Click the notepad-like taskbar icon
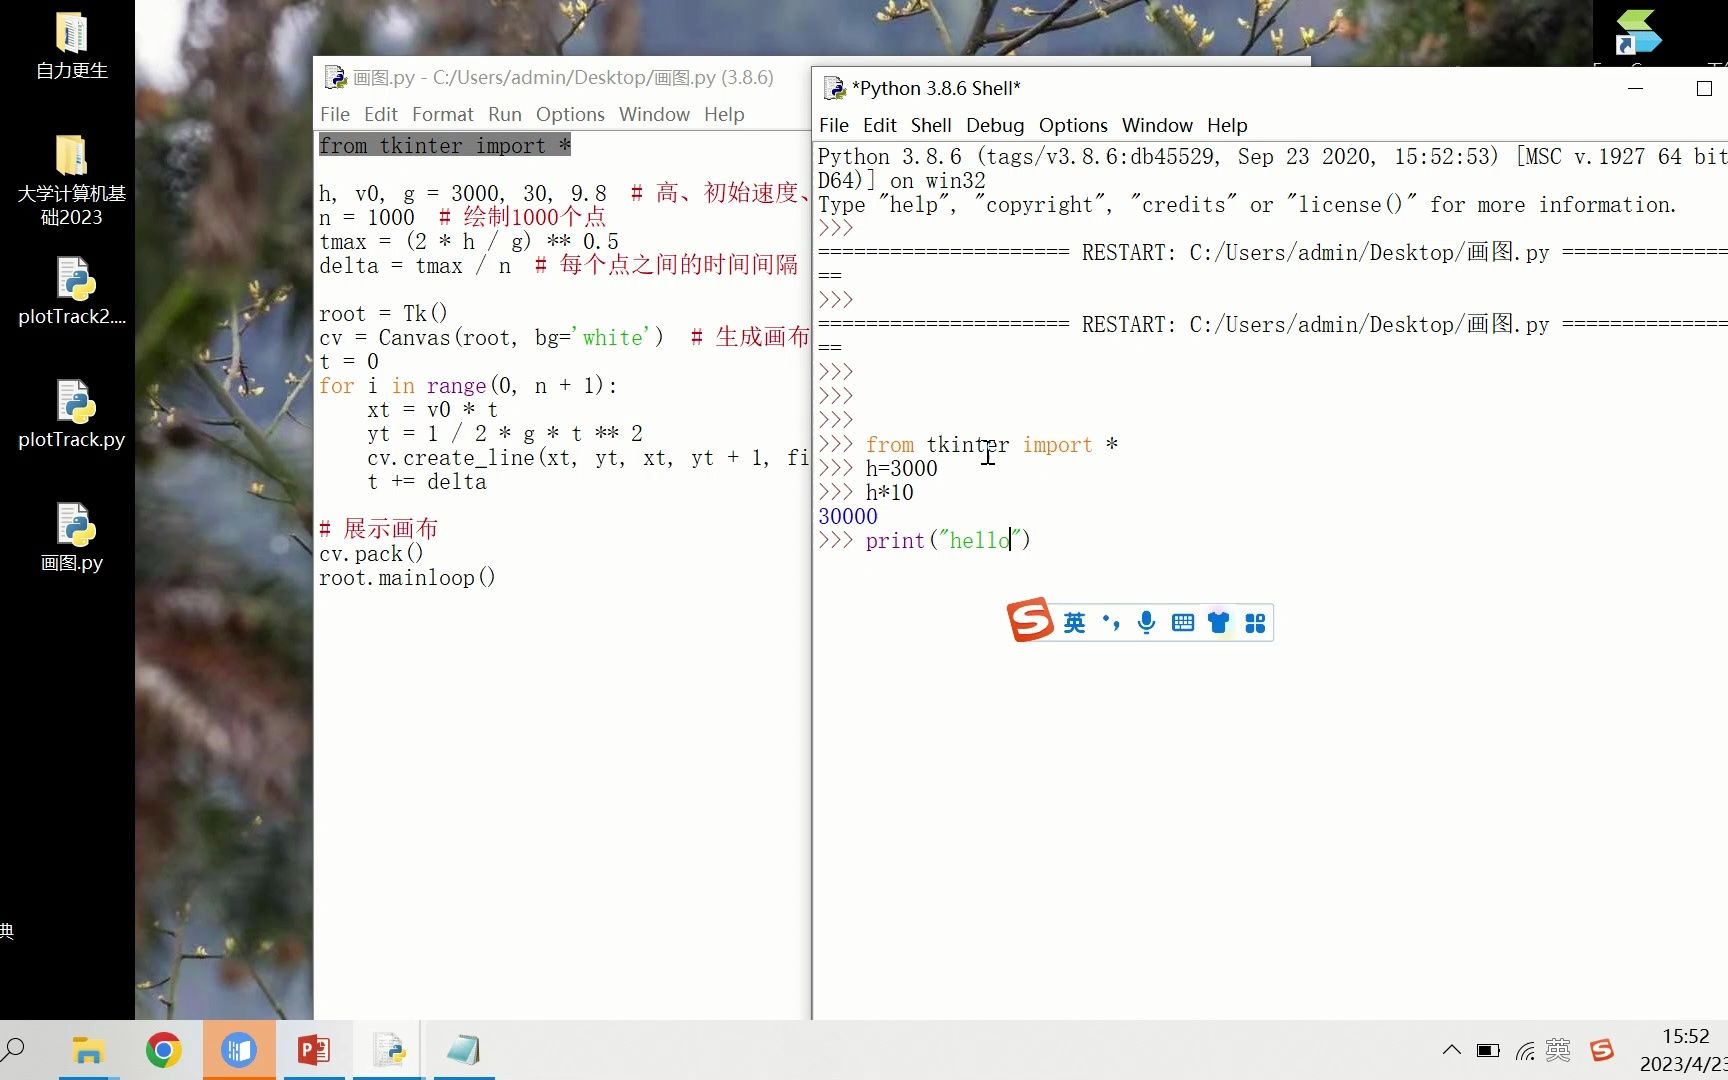This screenshot has width=1728, height=1080. [464, 1050]
